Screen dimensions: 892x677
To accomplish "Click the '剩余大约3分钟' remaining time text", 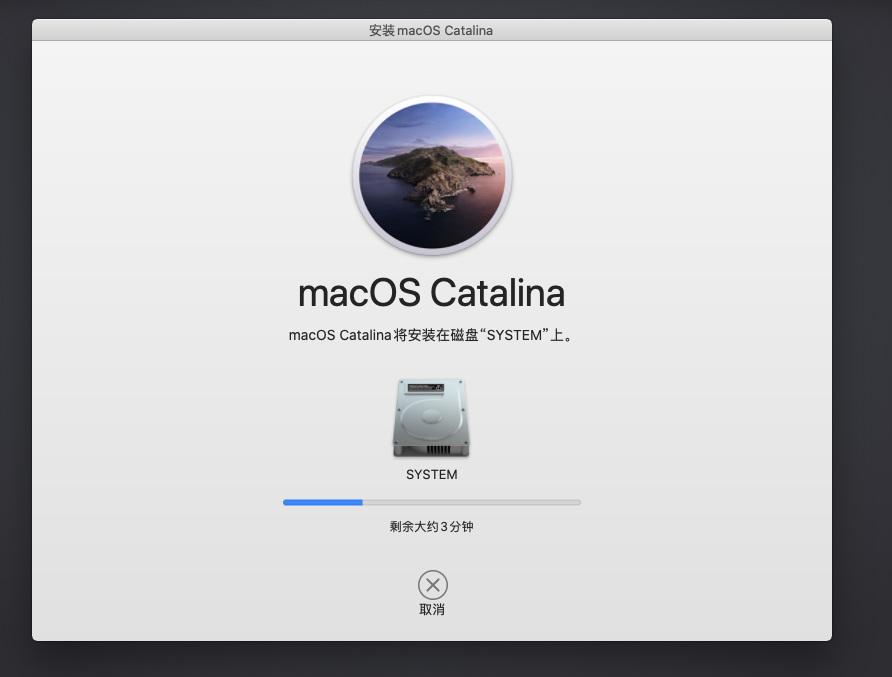I will pos(432,527).
